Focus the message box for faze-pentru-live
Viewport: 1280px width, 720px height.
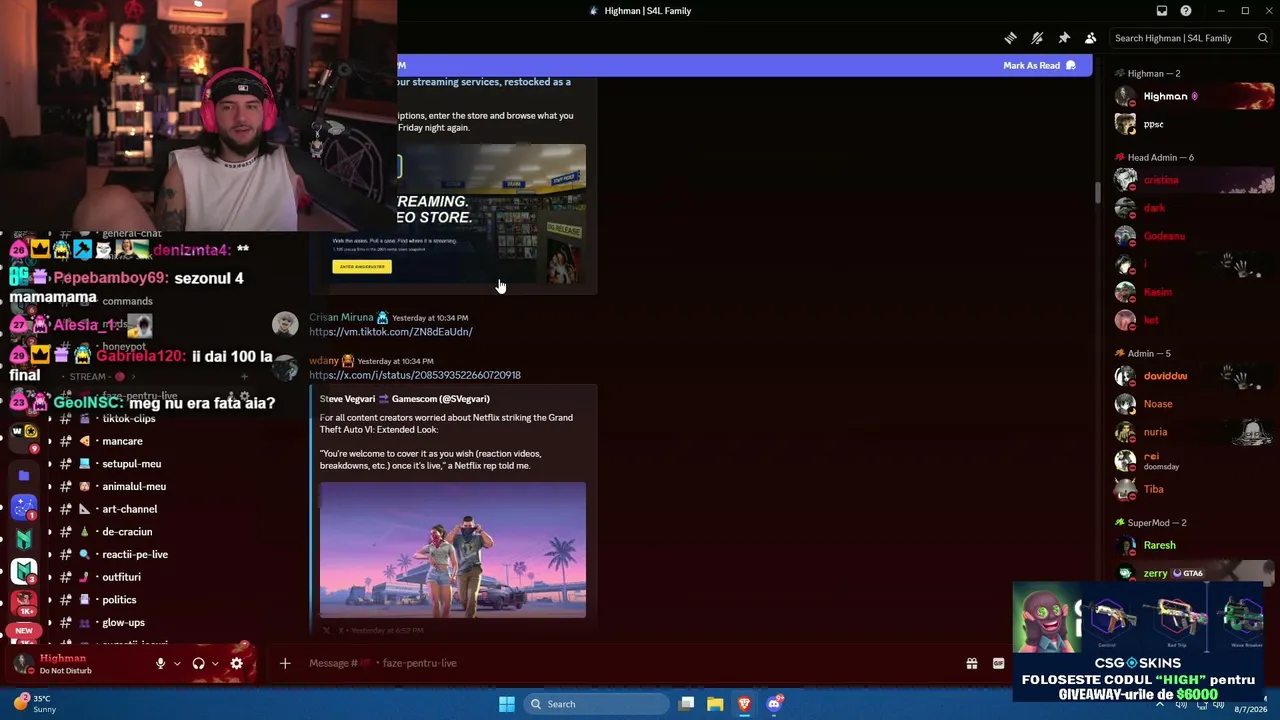pos(620,663)
